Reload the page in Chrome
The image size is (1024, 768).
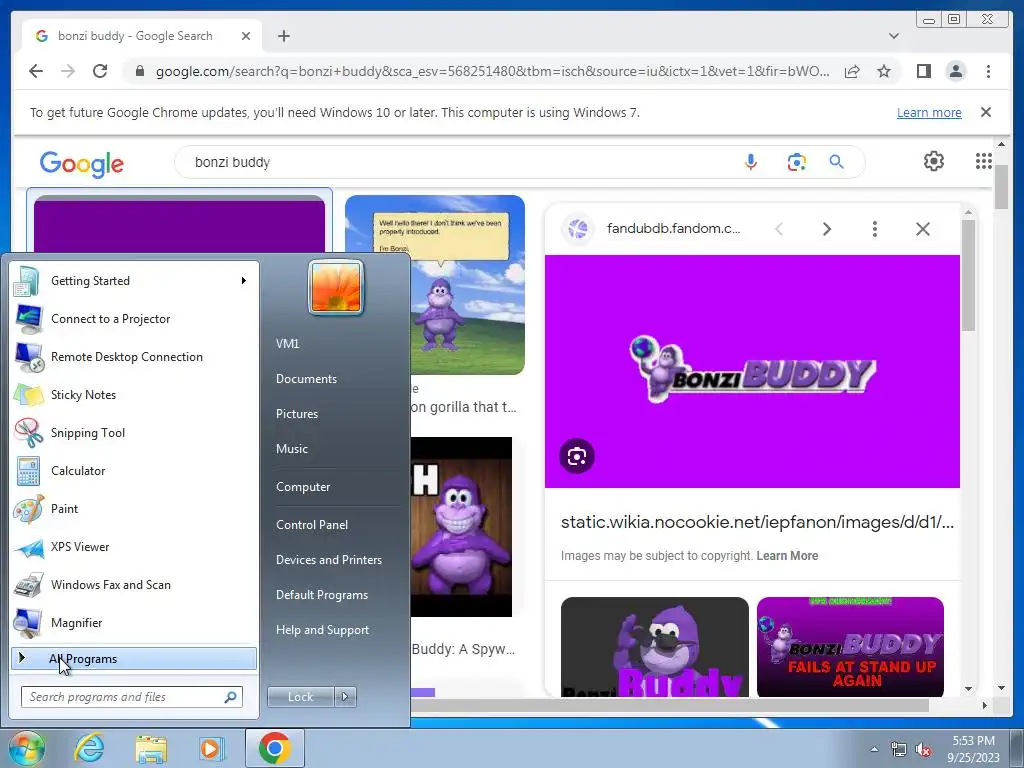click(100, 71)
